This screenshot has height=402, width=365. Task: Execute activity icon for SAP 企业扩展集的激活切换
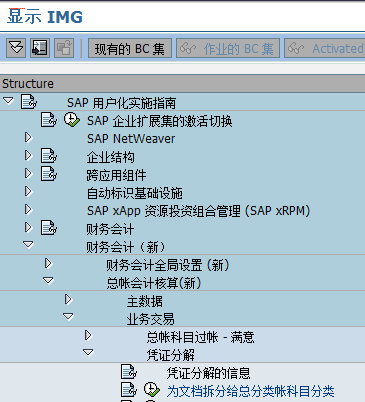click(72, 120)
